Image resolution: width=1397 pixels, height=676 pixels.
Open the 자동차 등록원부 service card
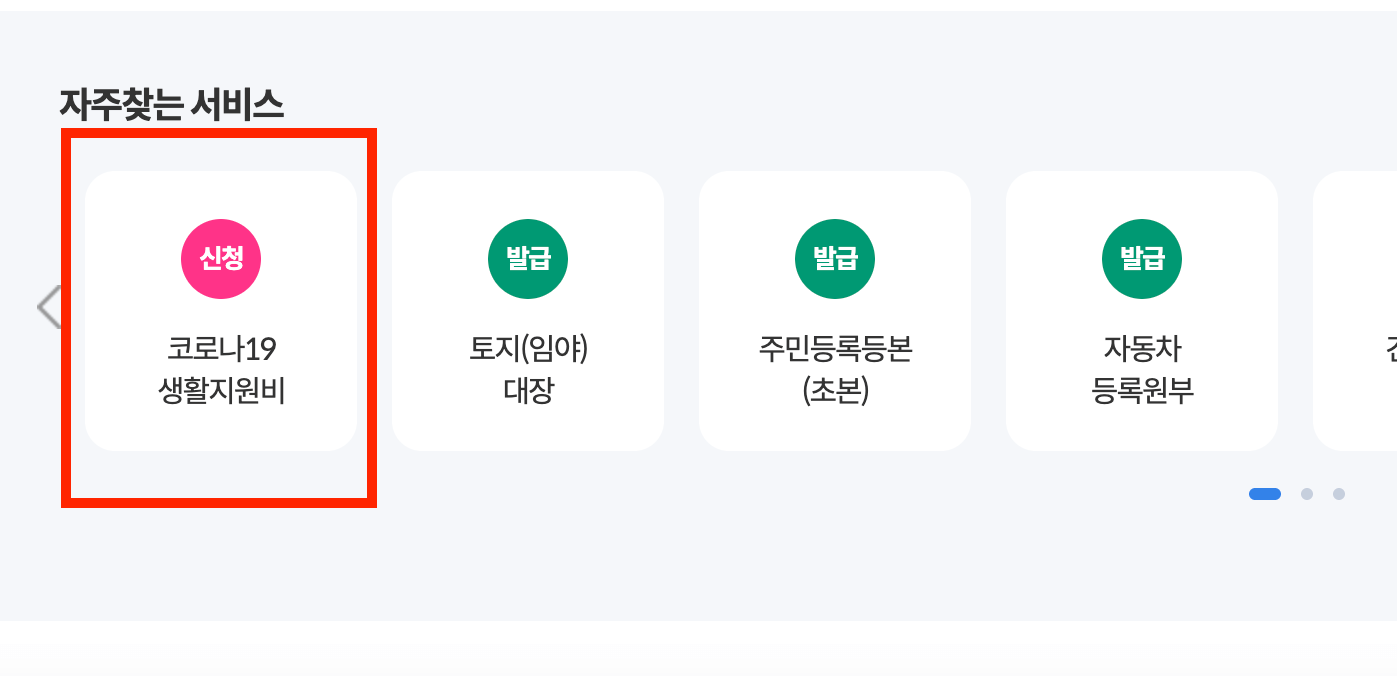click(x=1142, y=310)
